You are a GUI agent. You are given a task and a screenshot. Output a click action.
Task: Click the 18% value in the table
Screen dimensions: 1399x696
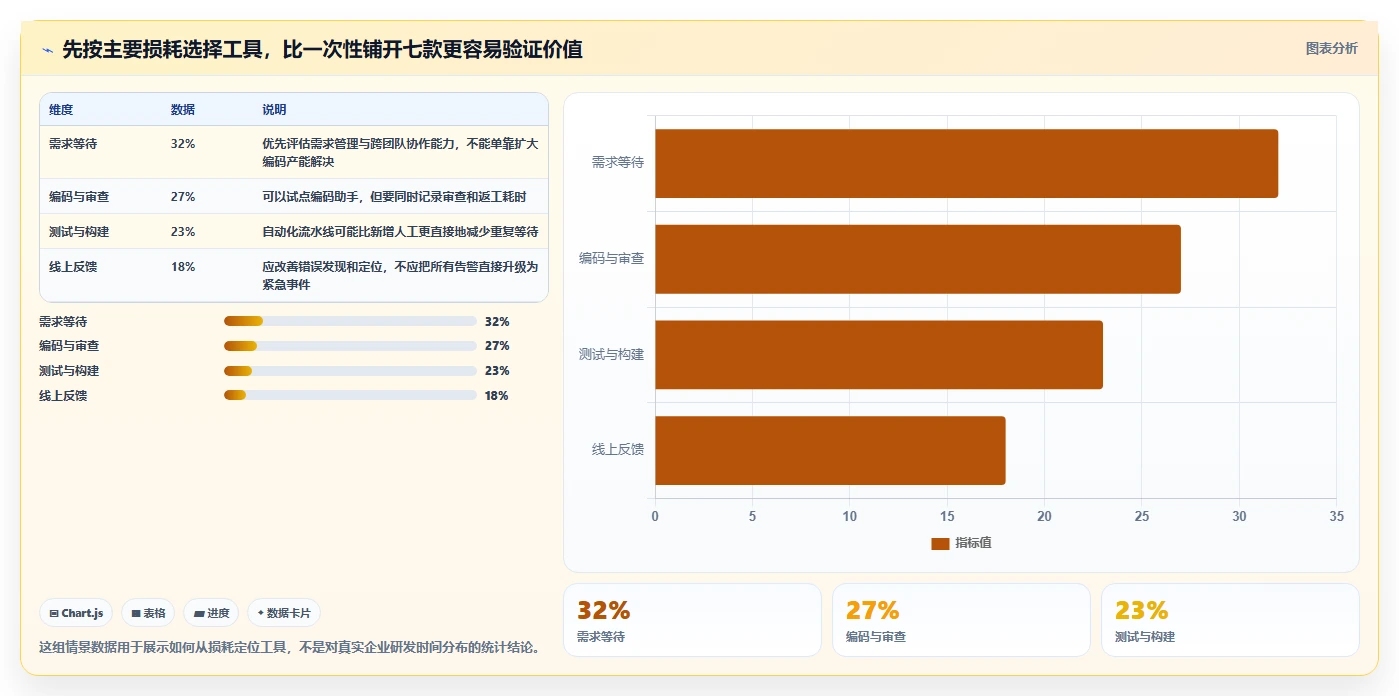(x=183, y=267)
